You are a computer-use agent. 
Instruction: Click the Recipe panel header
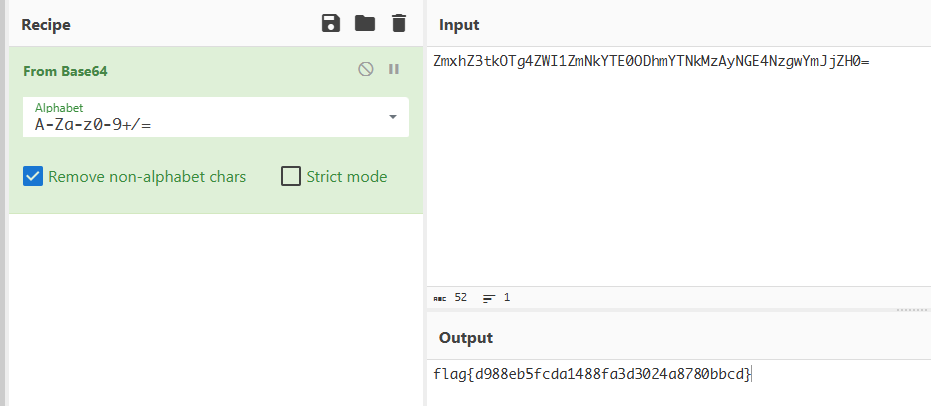(46, 24)
